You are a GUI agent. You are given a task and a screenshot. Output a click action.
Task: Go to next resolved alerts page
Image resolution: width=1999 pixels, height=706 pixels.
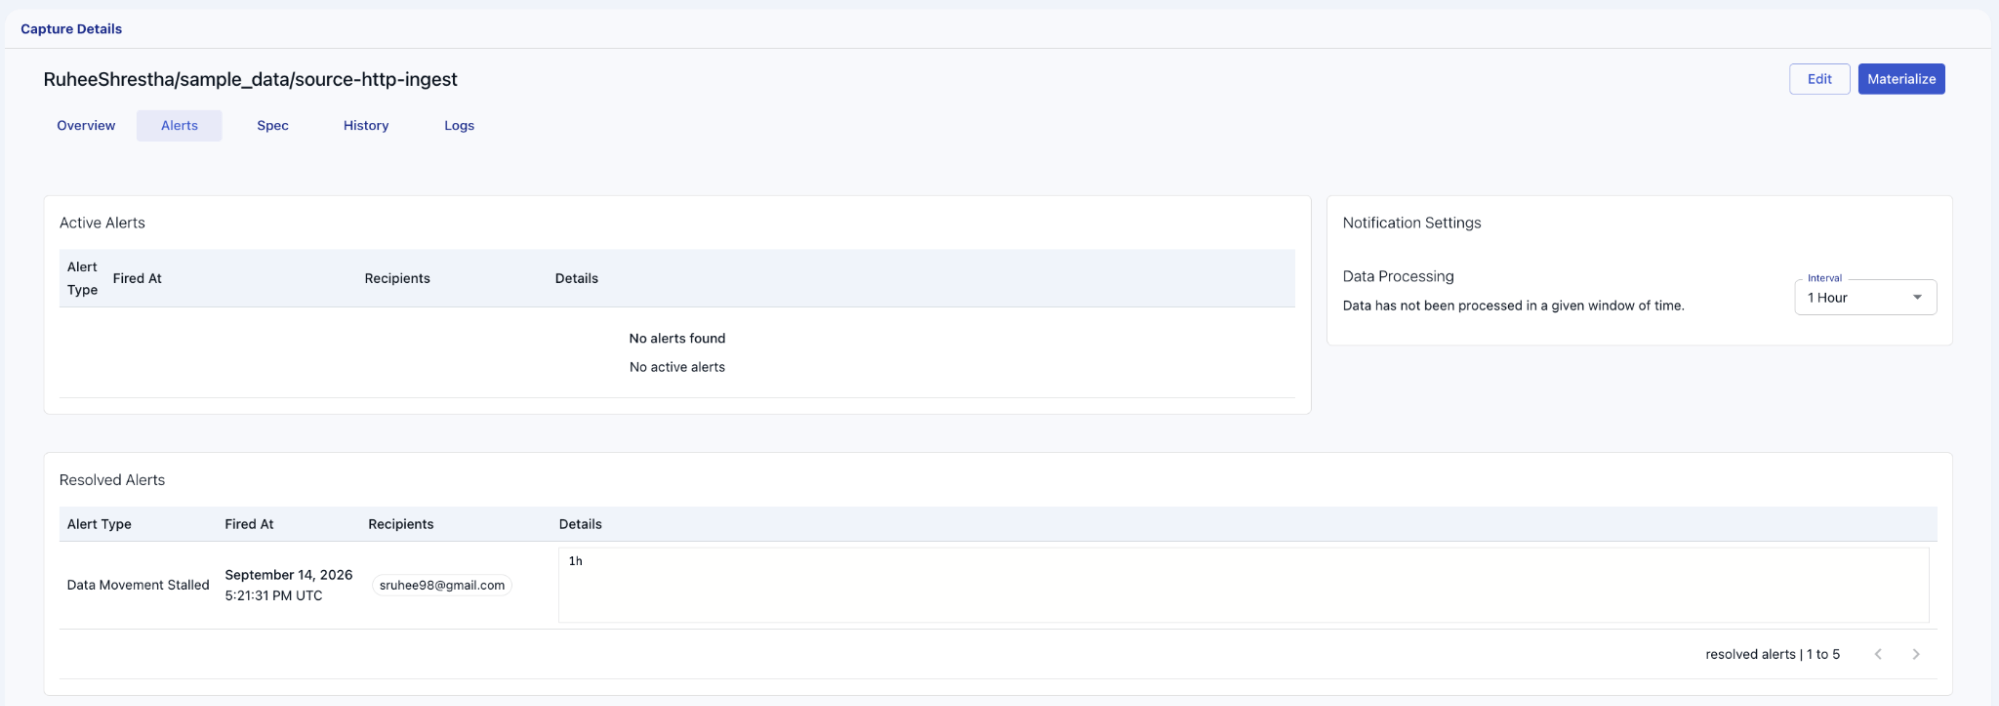coord(1915,654)
